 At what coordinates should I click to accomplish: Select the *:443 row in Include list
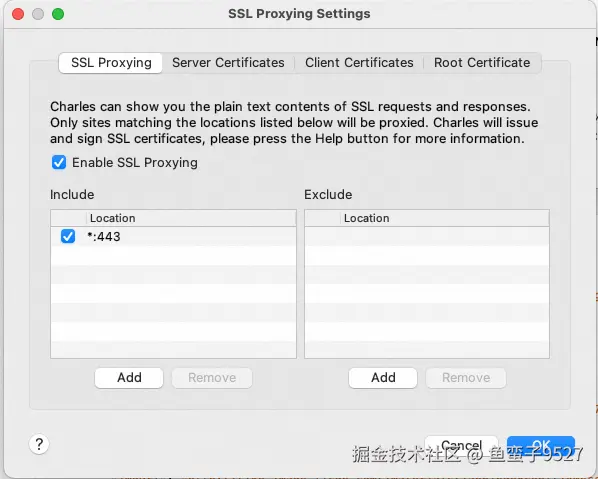tap(174, 236)
